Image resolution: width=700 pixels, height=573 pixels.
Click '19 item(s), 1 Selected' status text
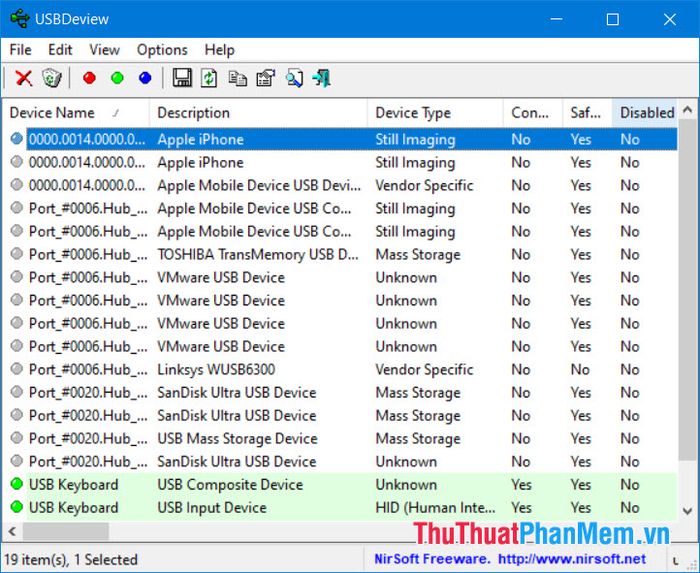(71, 559)
